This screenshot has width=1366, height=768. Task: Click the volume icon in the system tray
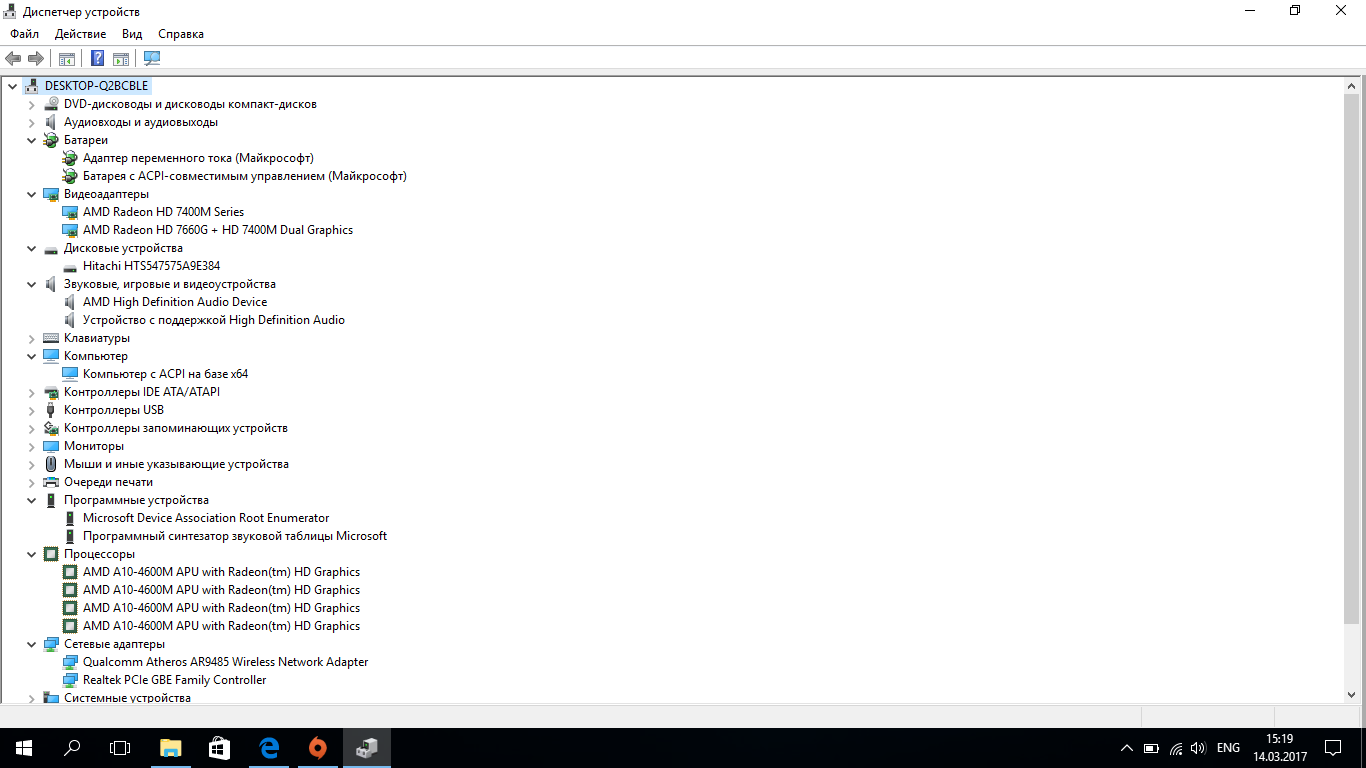(1198, 748)
